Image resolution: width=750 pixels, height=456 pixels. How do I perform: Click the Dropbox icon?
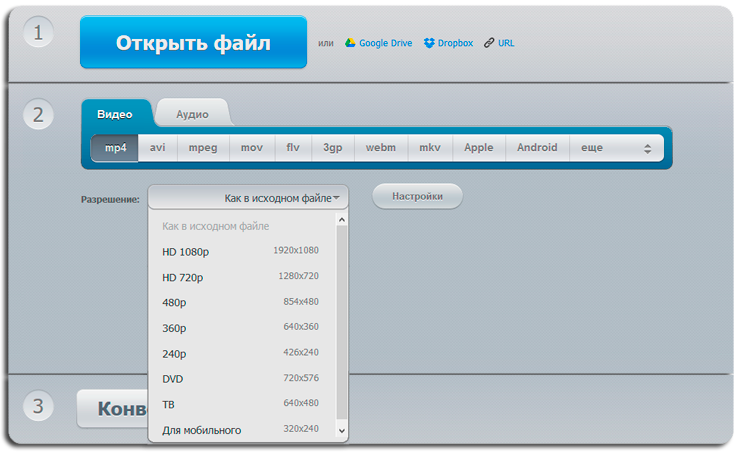pyautogui.click(x=429, y=43)
